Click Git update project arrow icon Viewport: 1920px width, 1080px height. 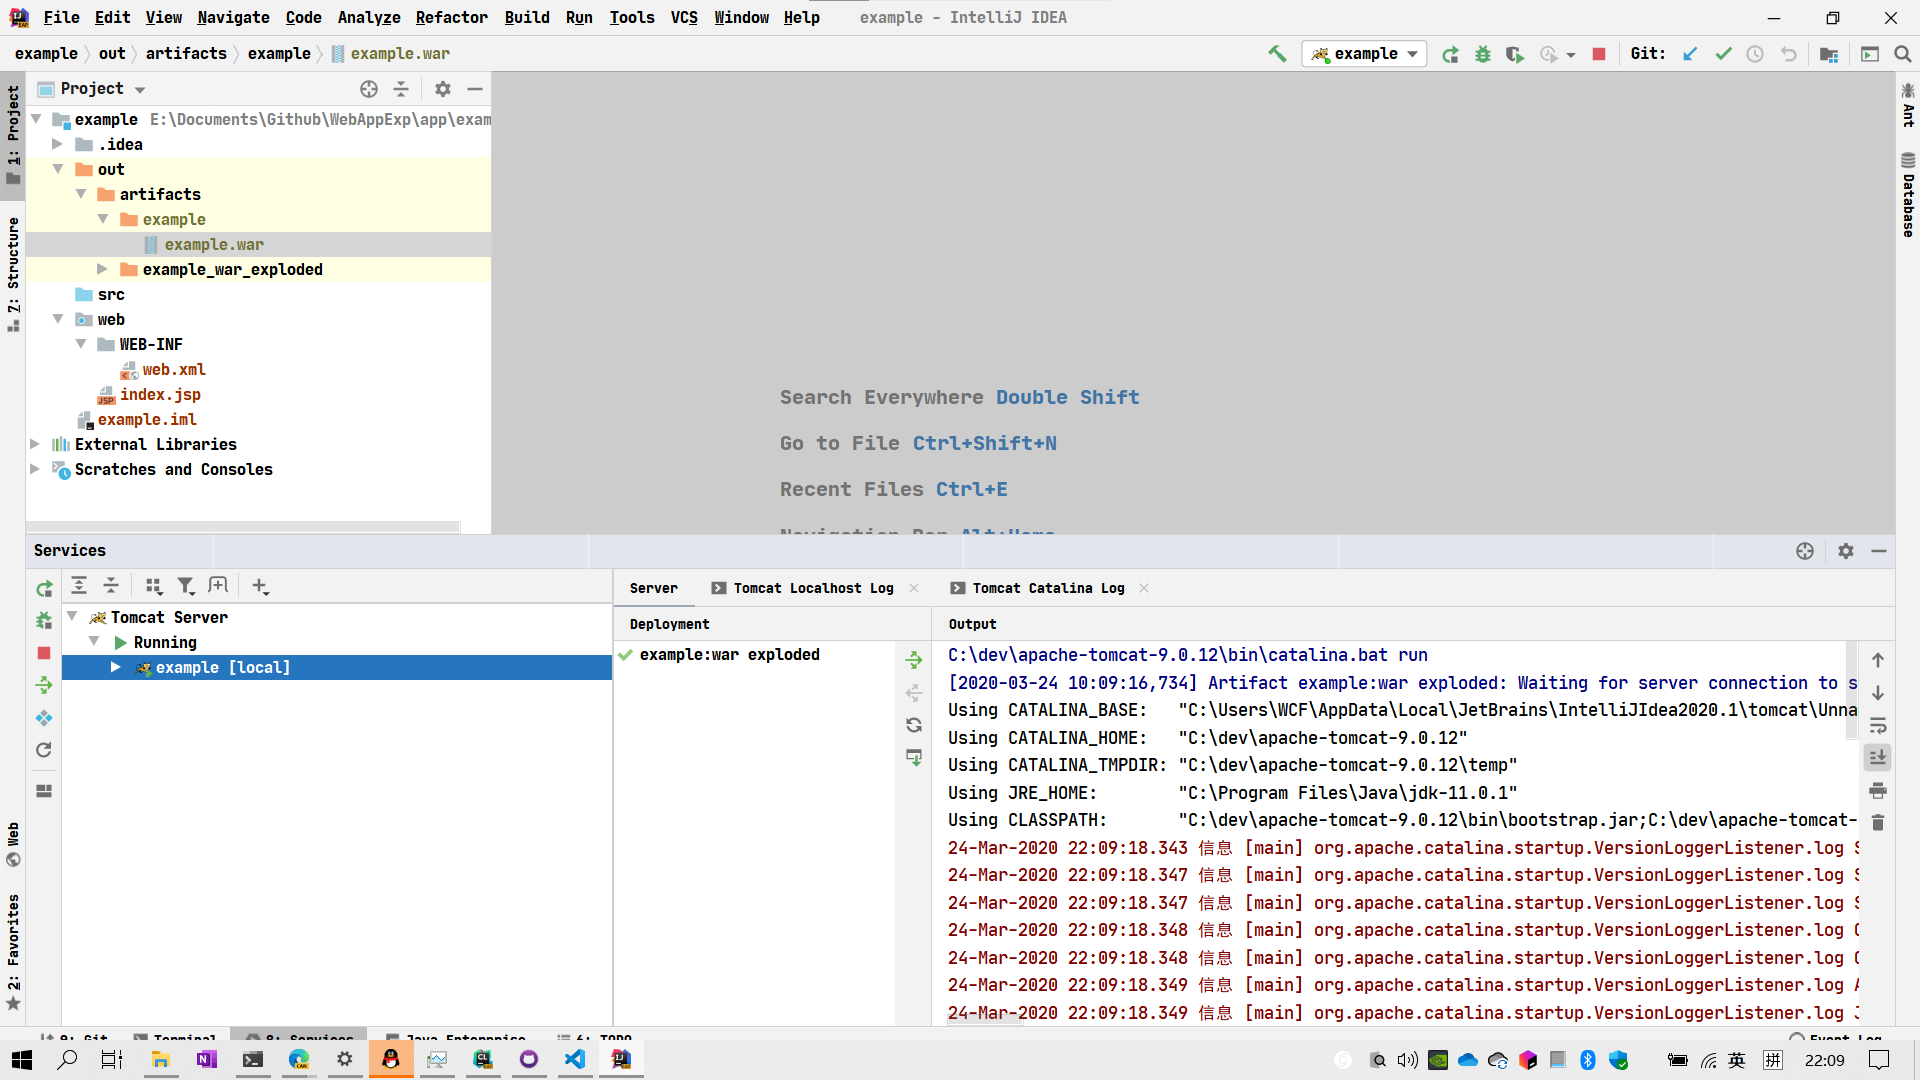1690,54
